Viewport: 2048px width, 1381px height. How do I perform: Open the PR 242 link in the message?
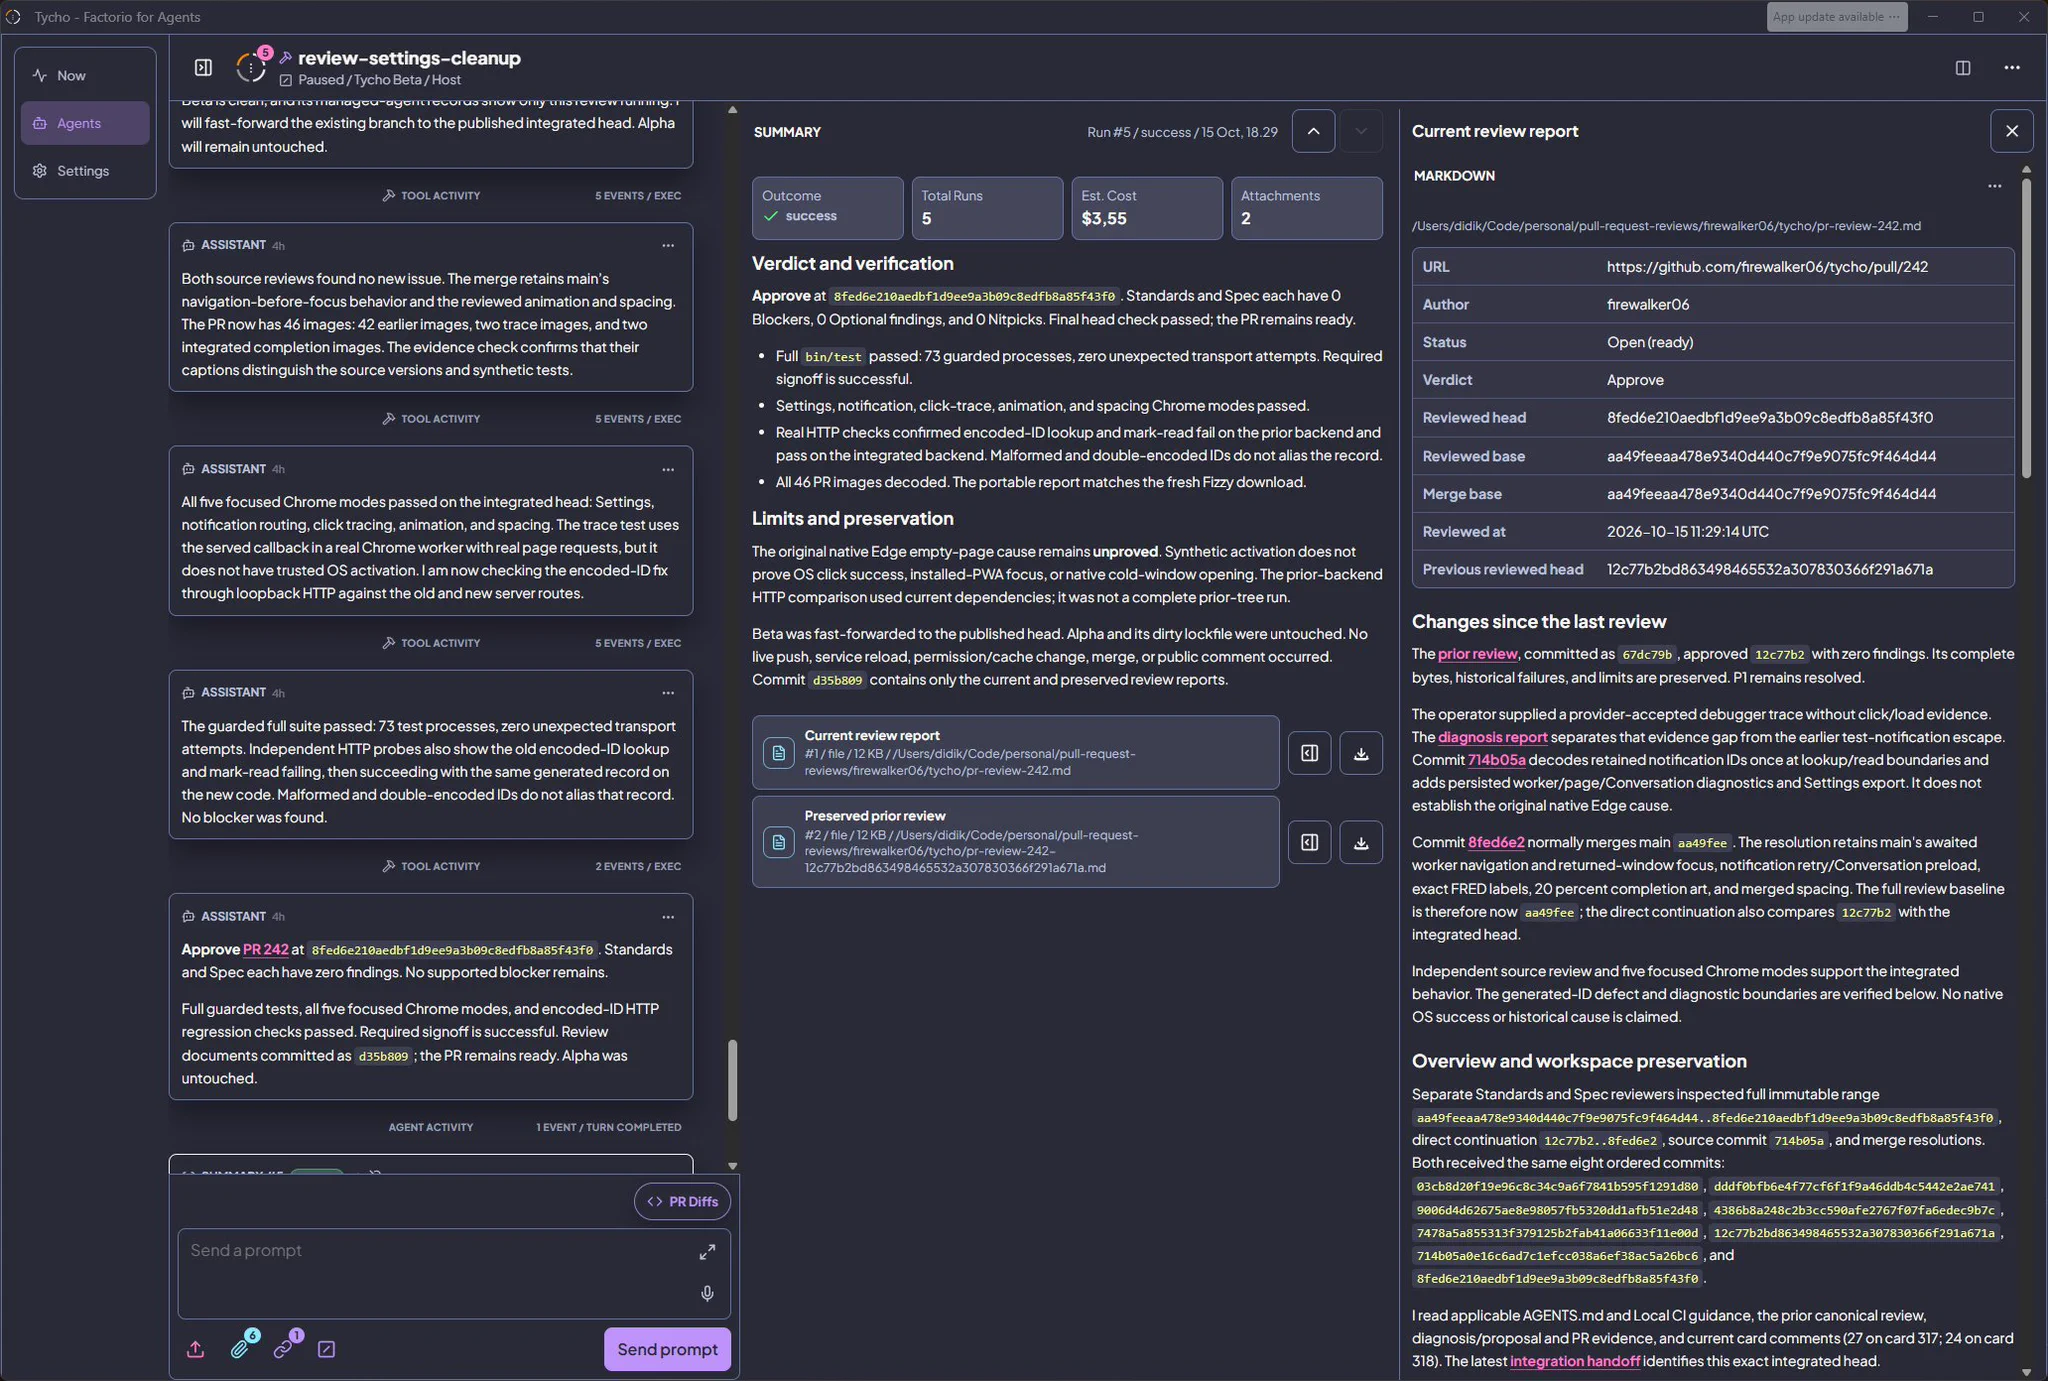pos(265,949)
